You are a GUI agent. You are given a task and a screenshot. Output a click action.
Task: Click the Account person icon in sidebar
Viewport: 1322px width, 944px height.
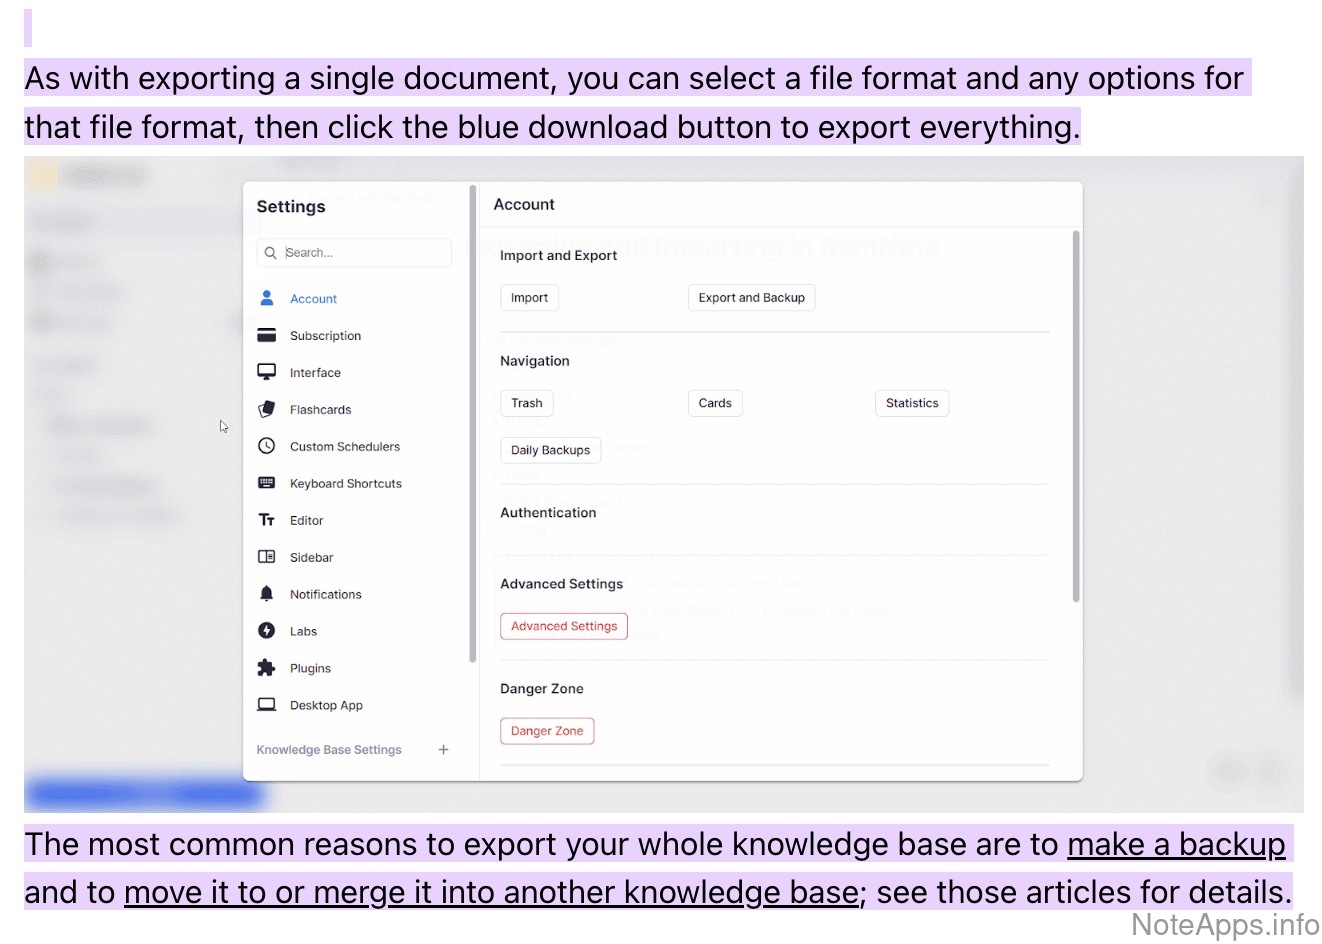click(267, 298)
